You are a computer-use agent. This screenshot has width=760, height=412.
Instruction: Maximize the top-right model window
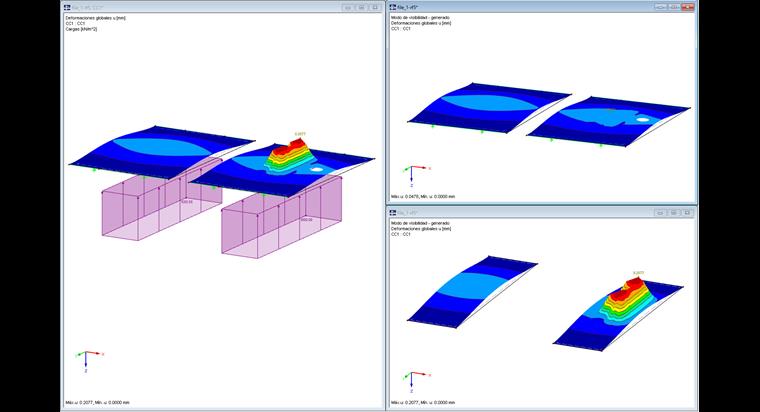pos(674,7)
